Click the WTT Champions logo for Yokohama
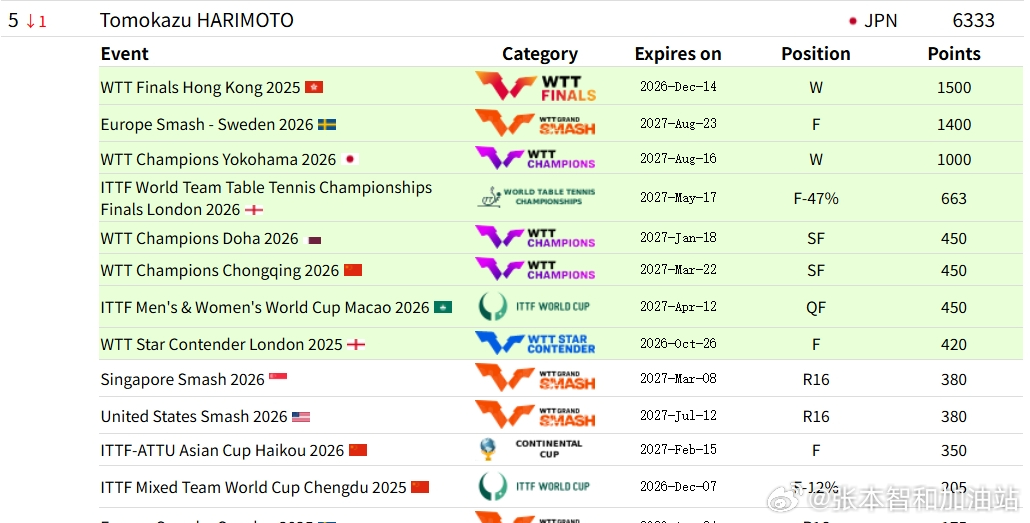1030x523 pixels. (535, 158)
